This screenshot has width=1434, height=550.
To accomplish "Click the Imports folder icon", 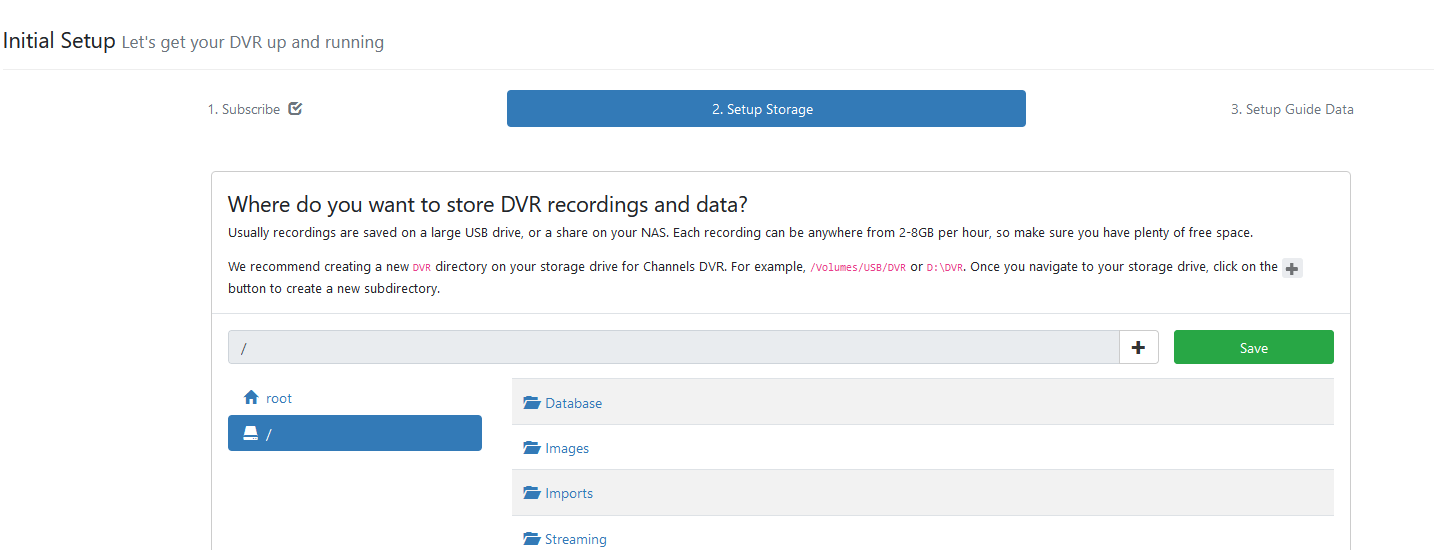I will pos(531,493).
